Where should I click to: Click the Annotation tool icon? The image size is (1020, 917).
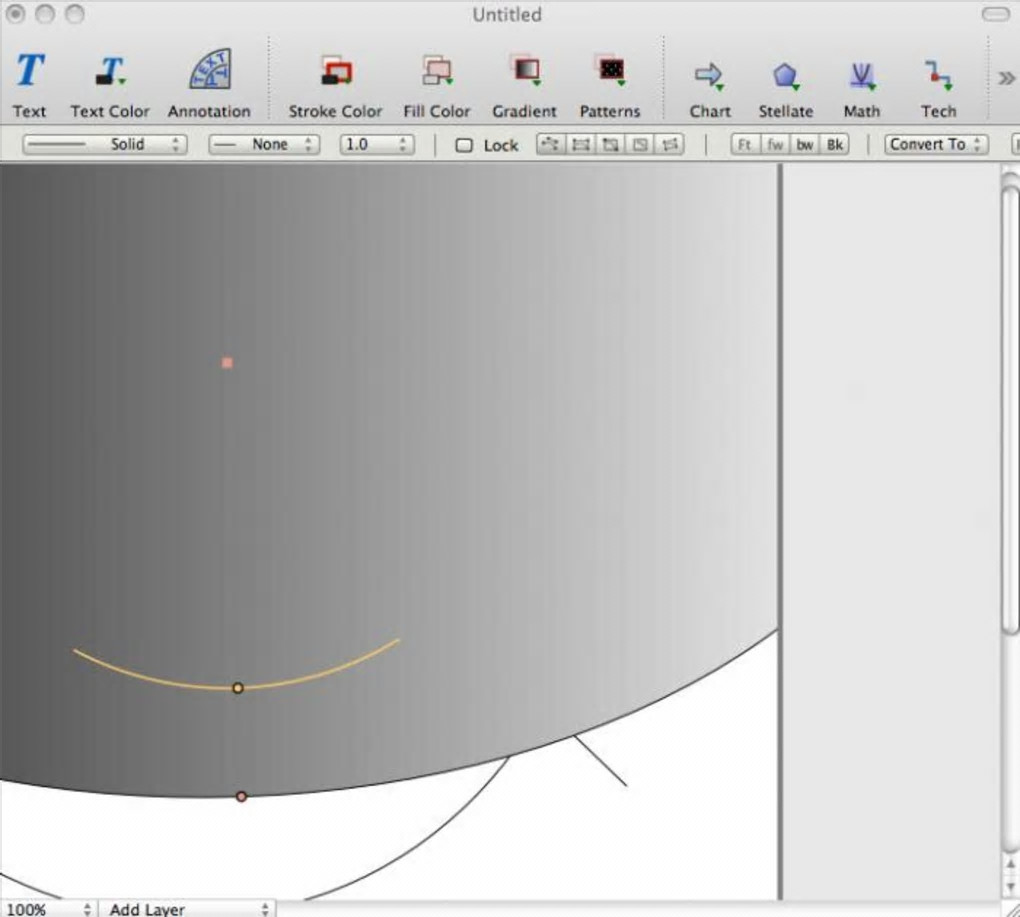point(209,73)
